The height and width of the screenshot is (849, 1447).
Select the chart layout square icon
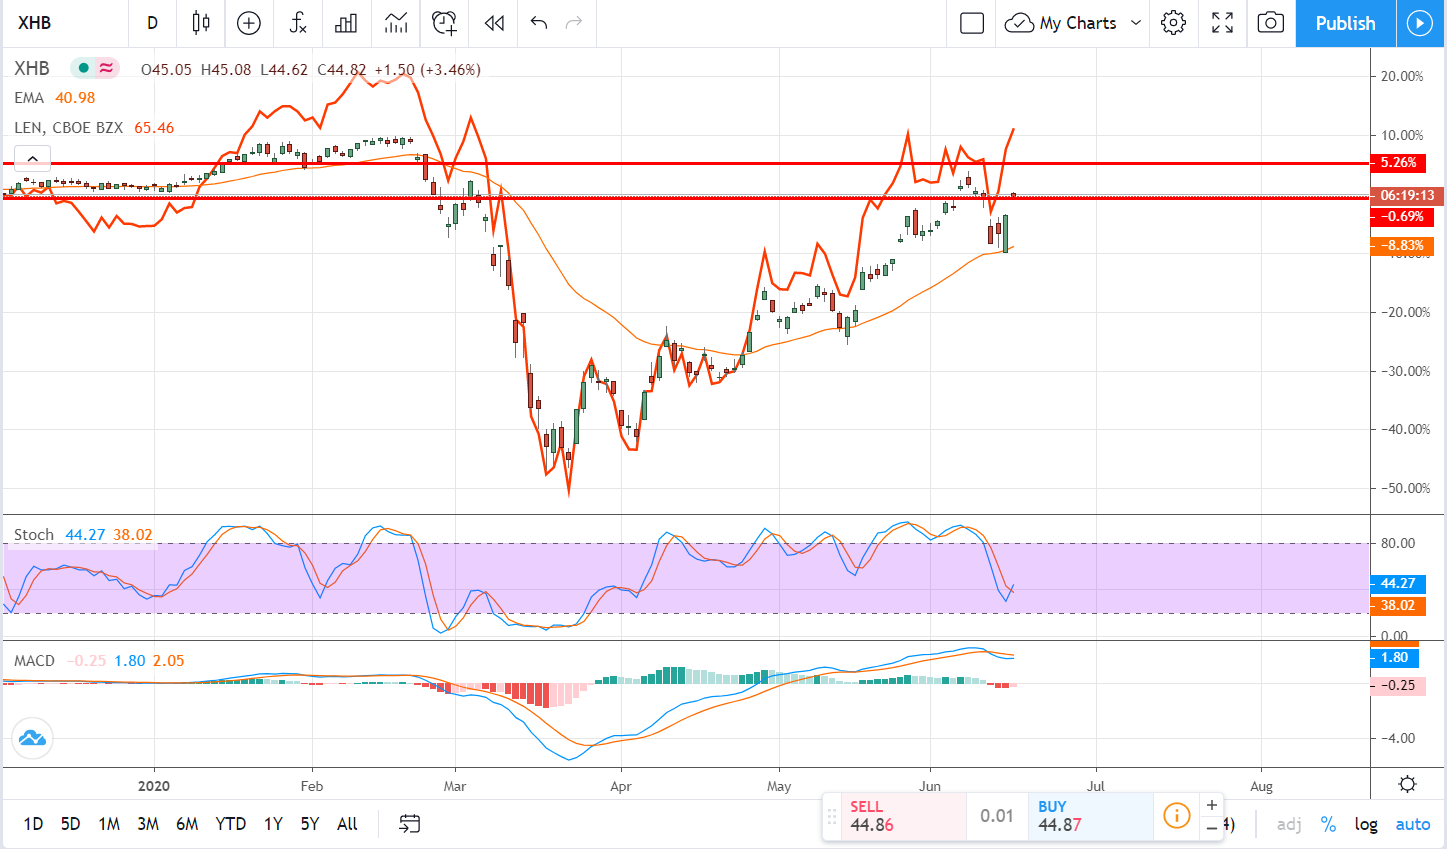tap(972, 23)
